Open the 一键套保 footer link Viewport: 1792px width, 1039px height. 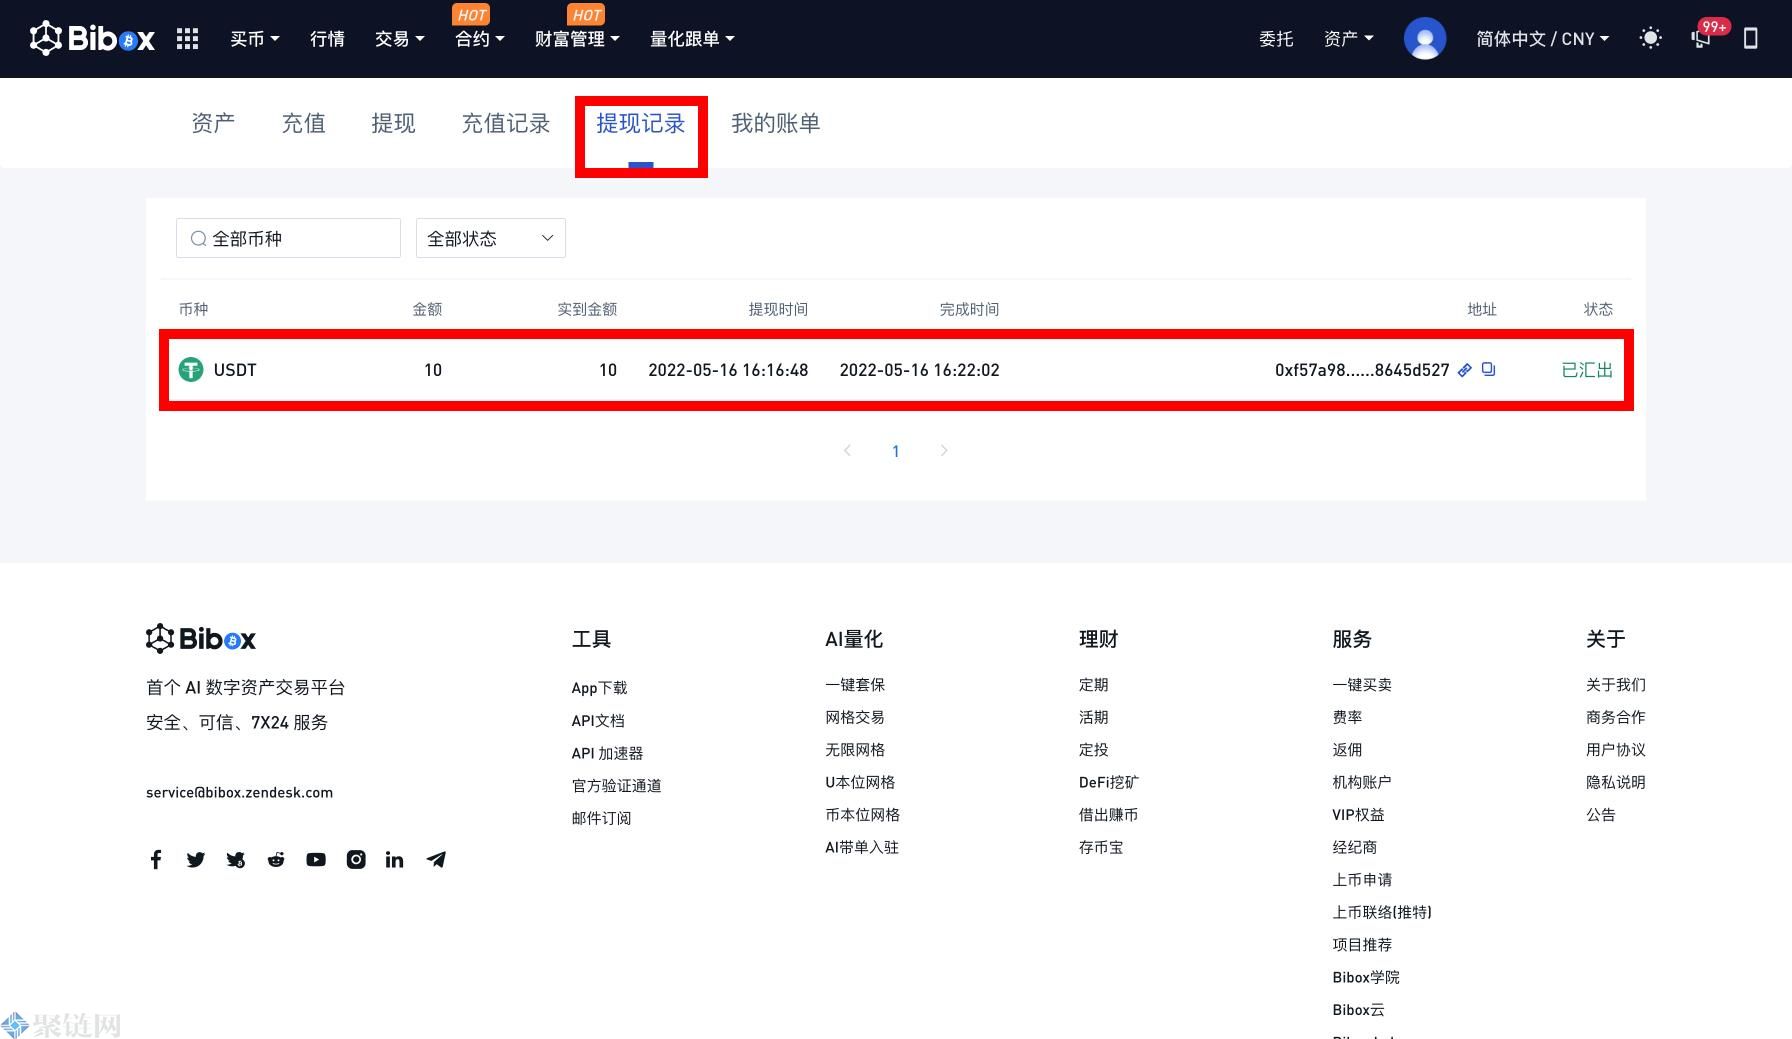click(x=855, y=684)
